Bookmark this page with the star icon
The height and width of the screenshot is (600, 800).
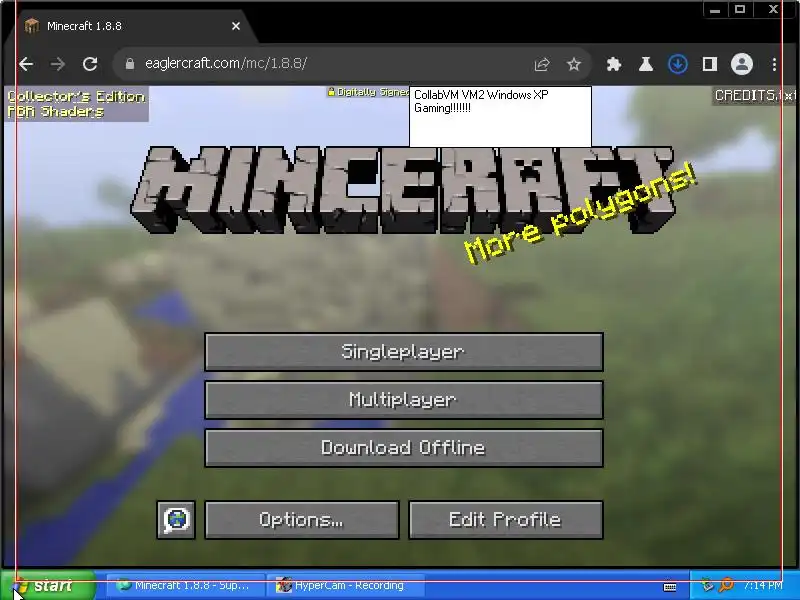[x=574, y=64]
